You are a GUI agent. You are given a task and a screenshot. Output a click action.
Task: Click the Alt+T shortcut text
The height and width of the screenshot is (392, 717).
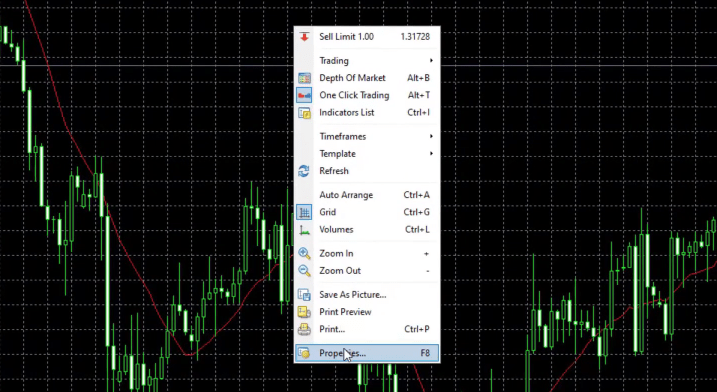(419, 95)
